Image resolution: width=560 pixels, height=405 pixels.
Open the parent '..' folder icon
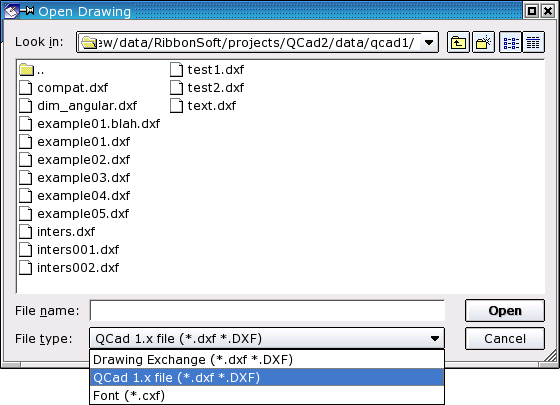point(26,70)
